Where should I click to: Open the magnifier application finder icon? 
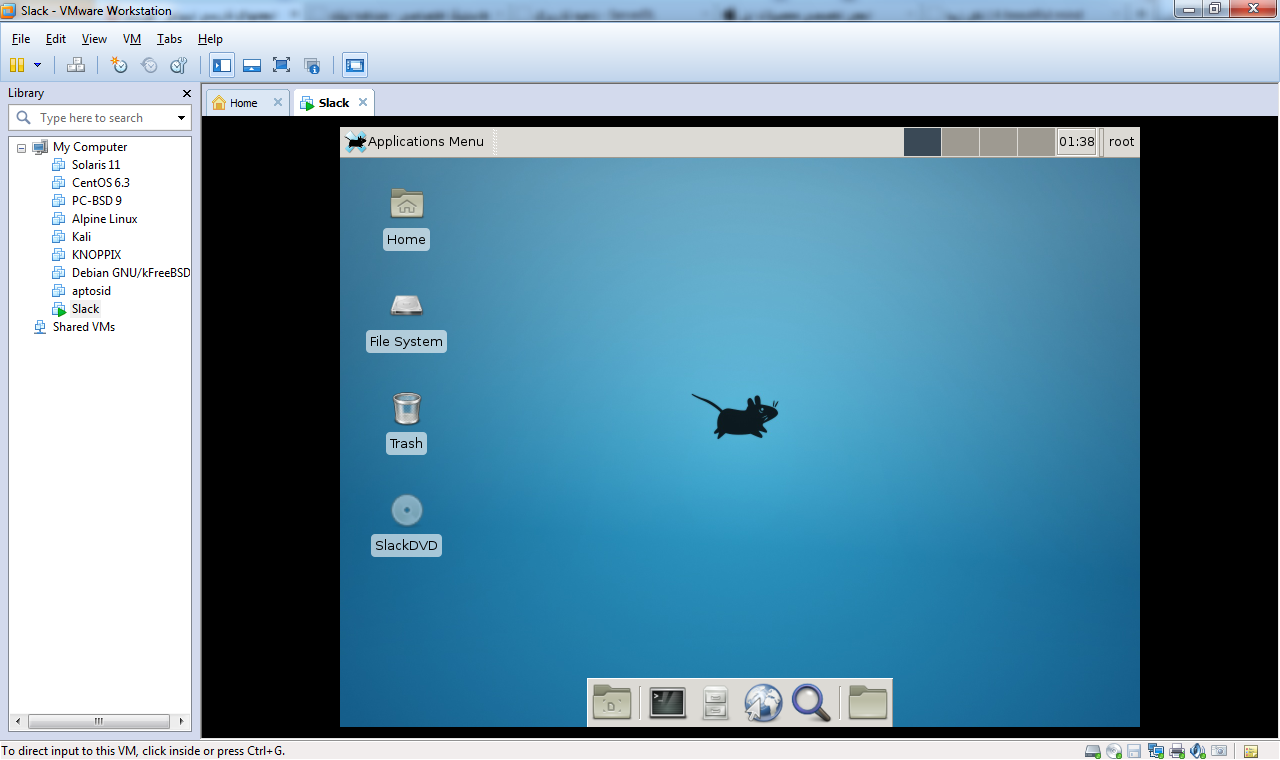pyautogui.click(x=811, y=703)
